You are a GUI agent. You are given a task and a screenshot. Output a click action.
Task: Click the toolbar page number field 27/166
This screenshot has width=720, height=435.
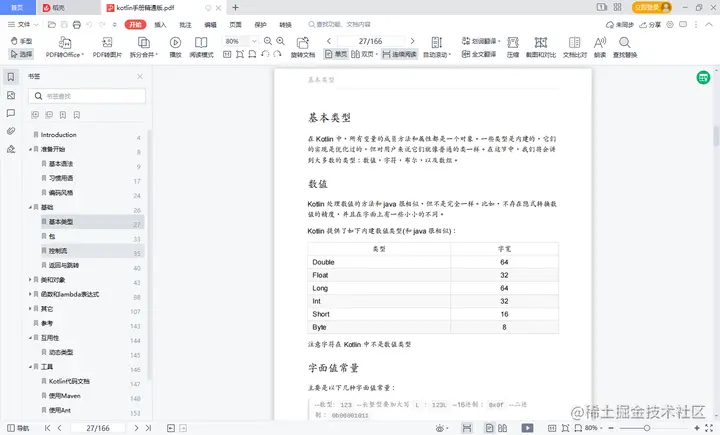point(371,41)
